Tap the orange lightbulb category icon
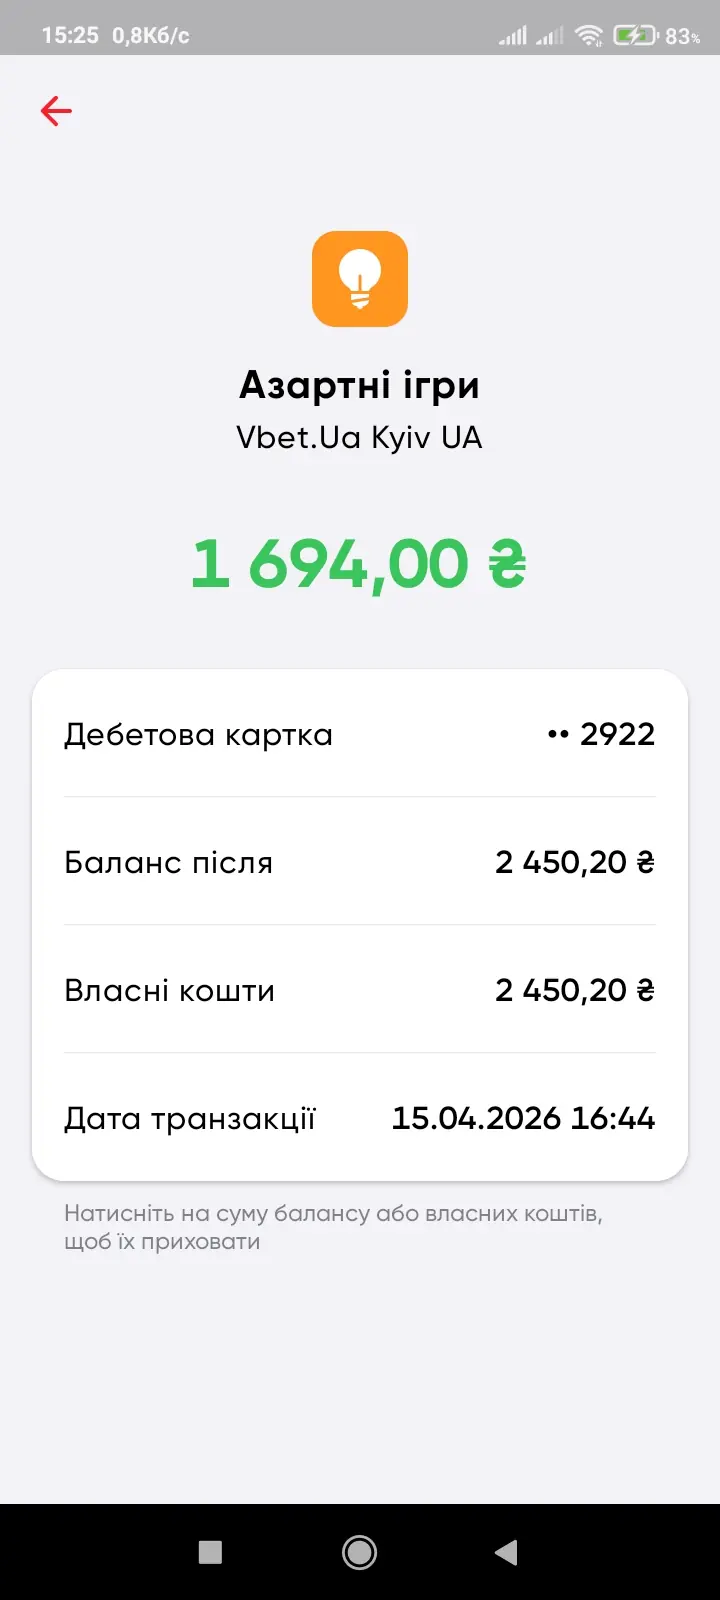This screenshot has height=1600, width=720. [360, 279]
